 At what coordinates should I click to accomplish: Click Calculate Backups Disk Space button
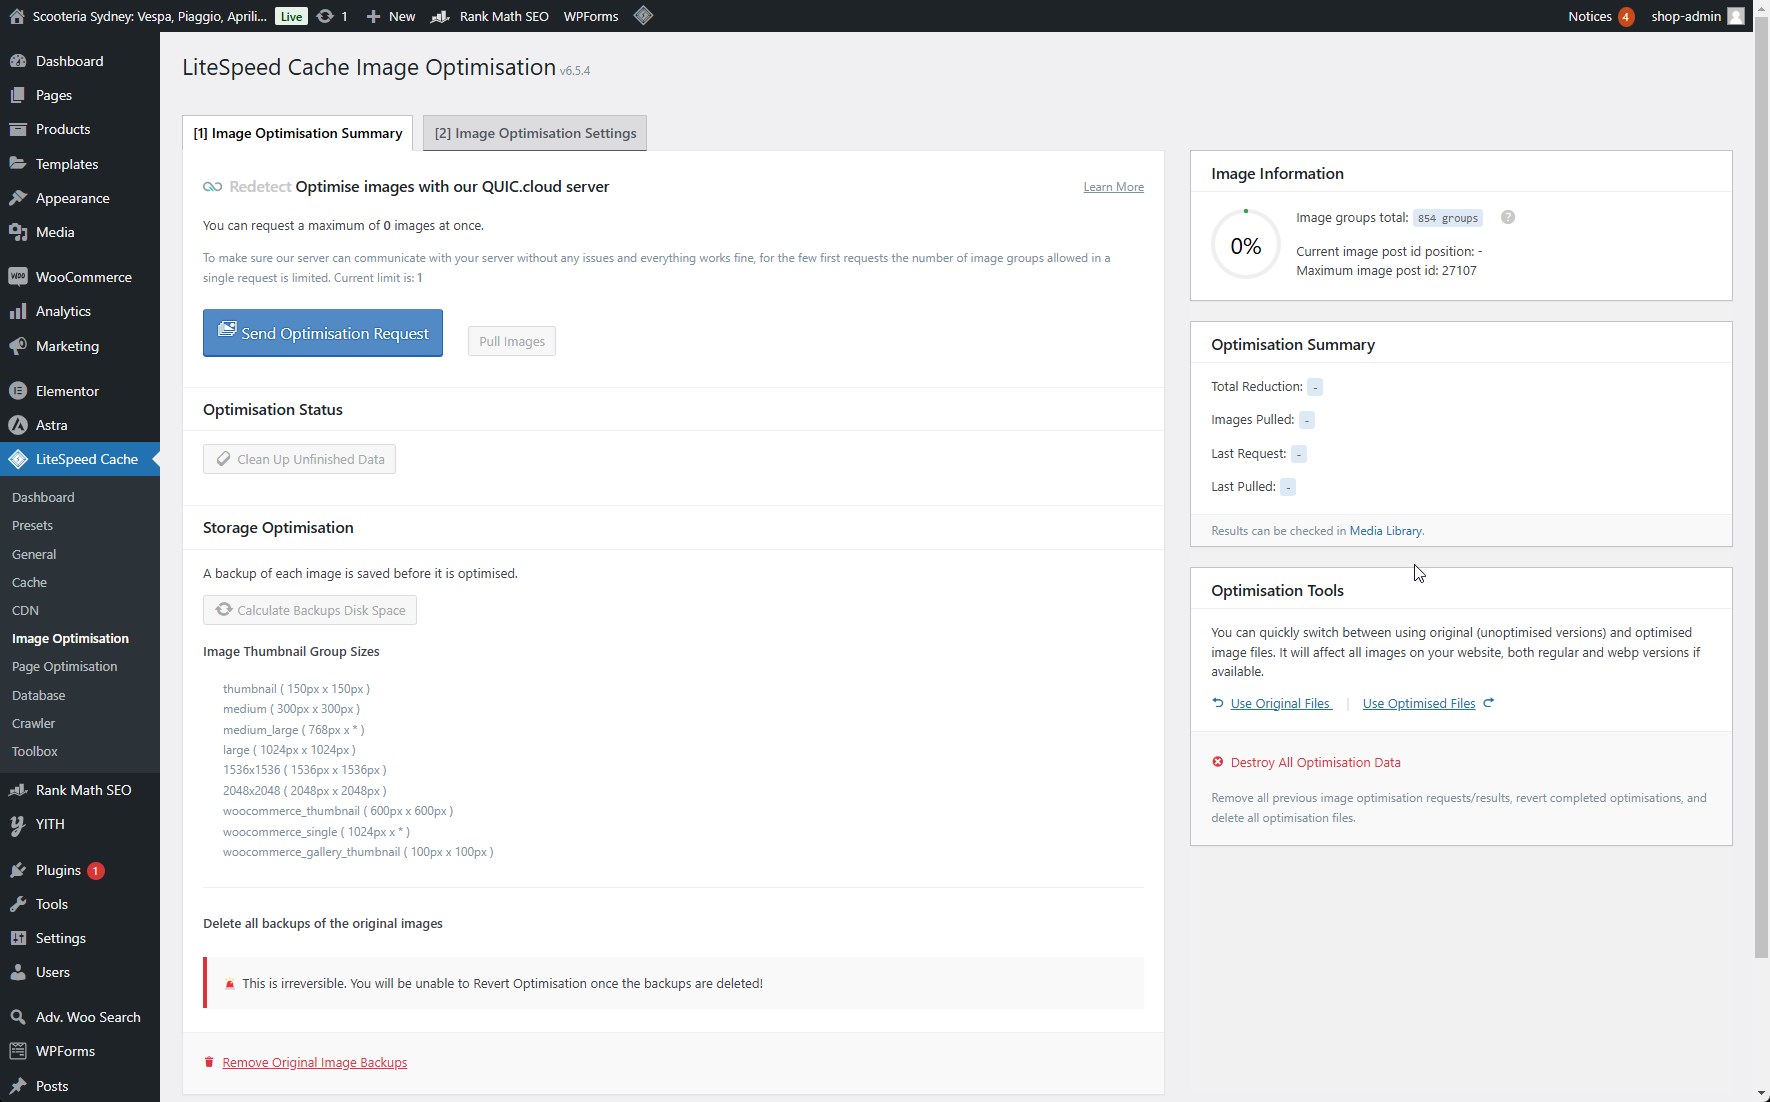310,610
